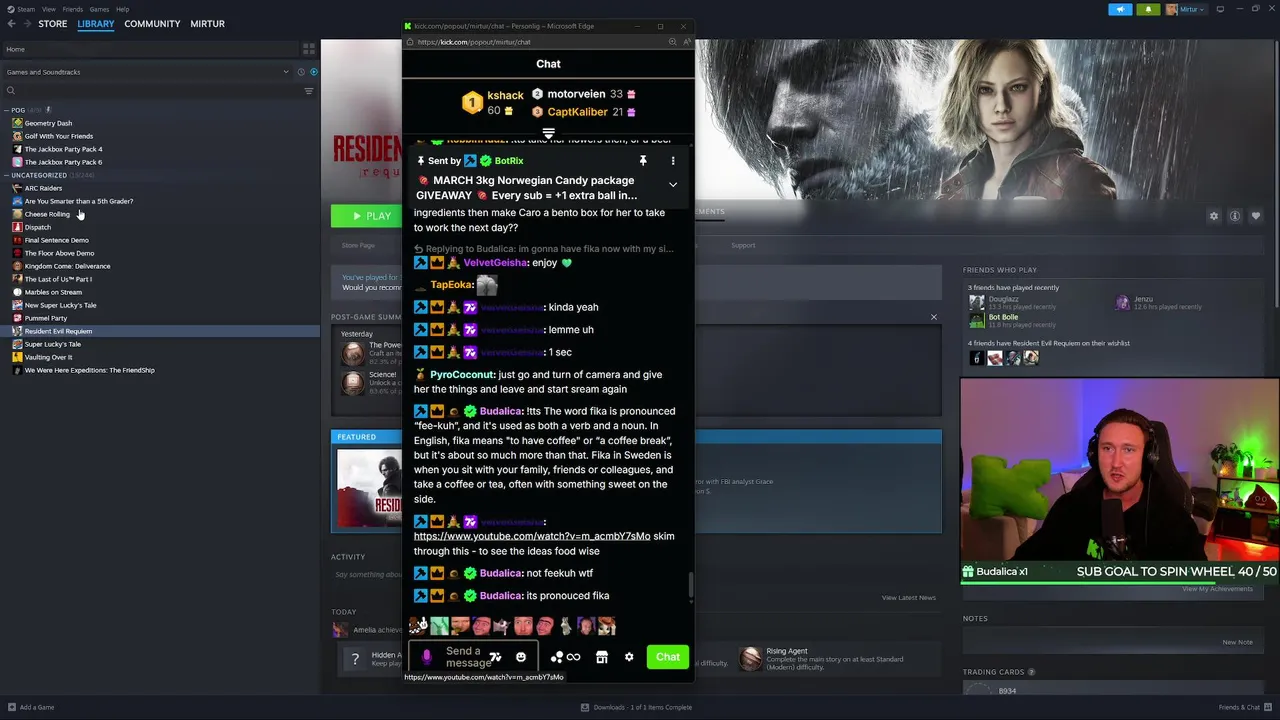Screen dimensions: 1280x720
Task: Click Friends & Chat at bottom right
Action: point(1244,707)
